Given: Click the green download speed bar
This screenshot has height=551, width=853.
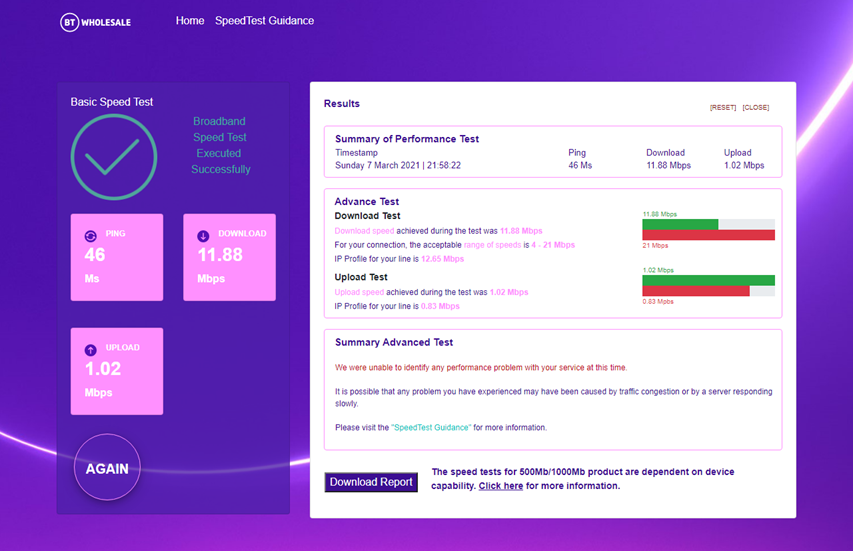Looking at the screenshot, I should pyautogui.click(x=680, y=224).
